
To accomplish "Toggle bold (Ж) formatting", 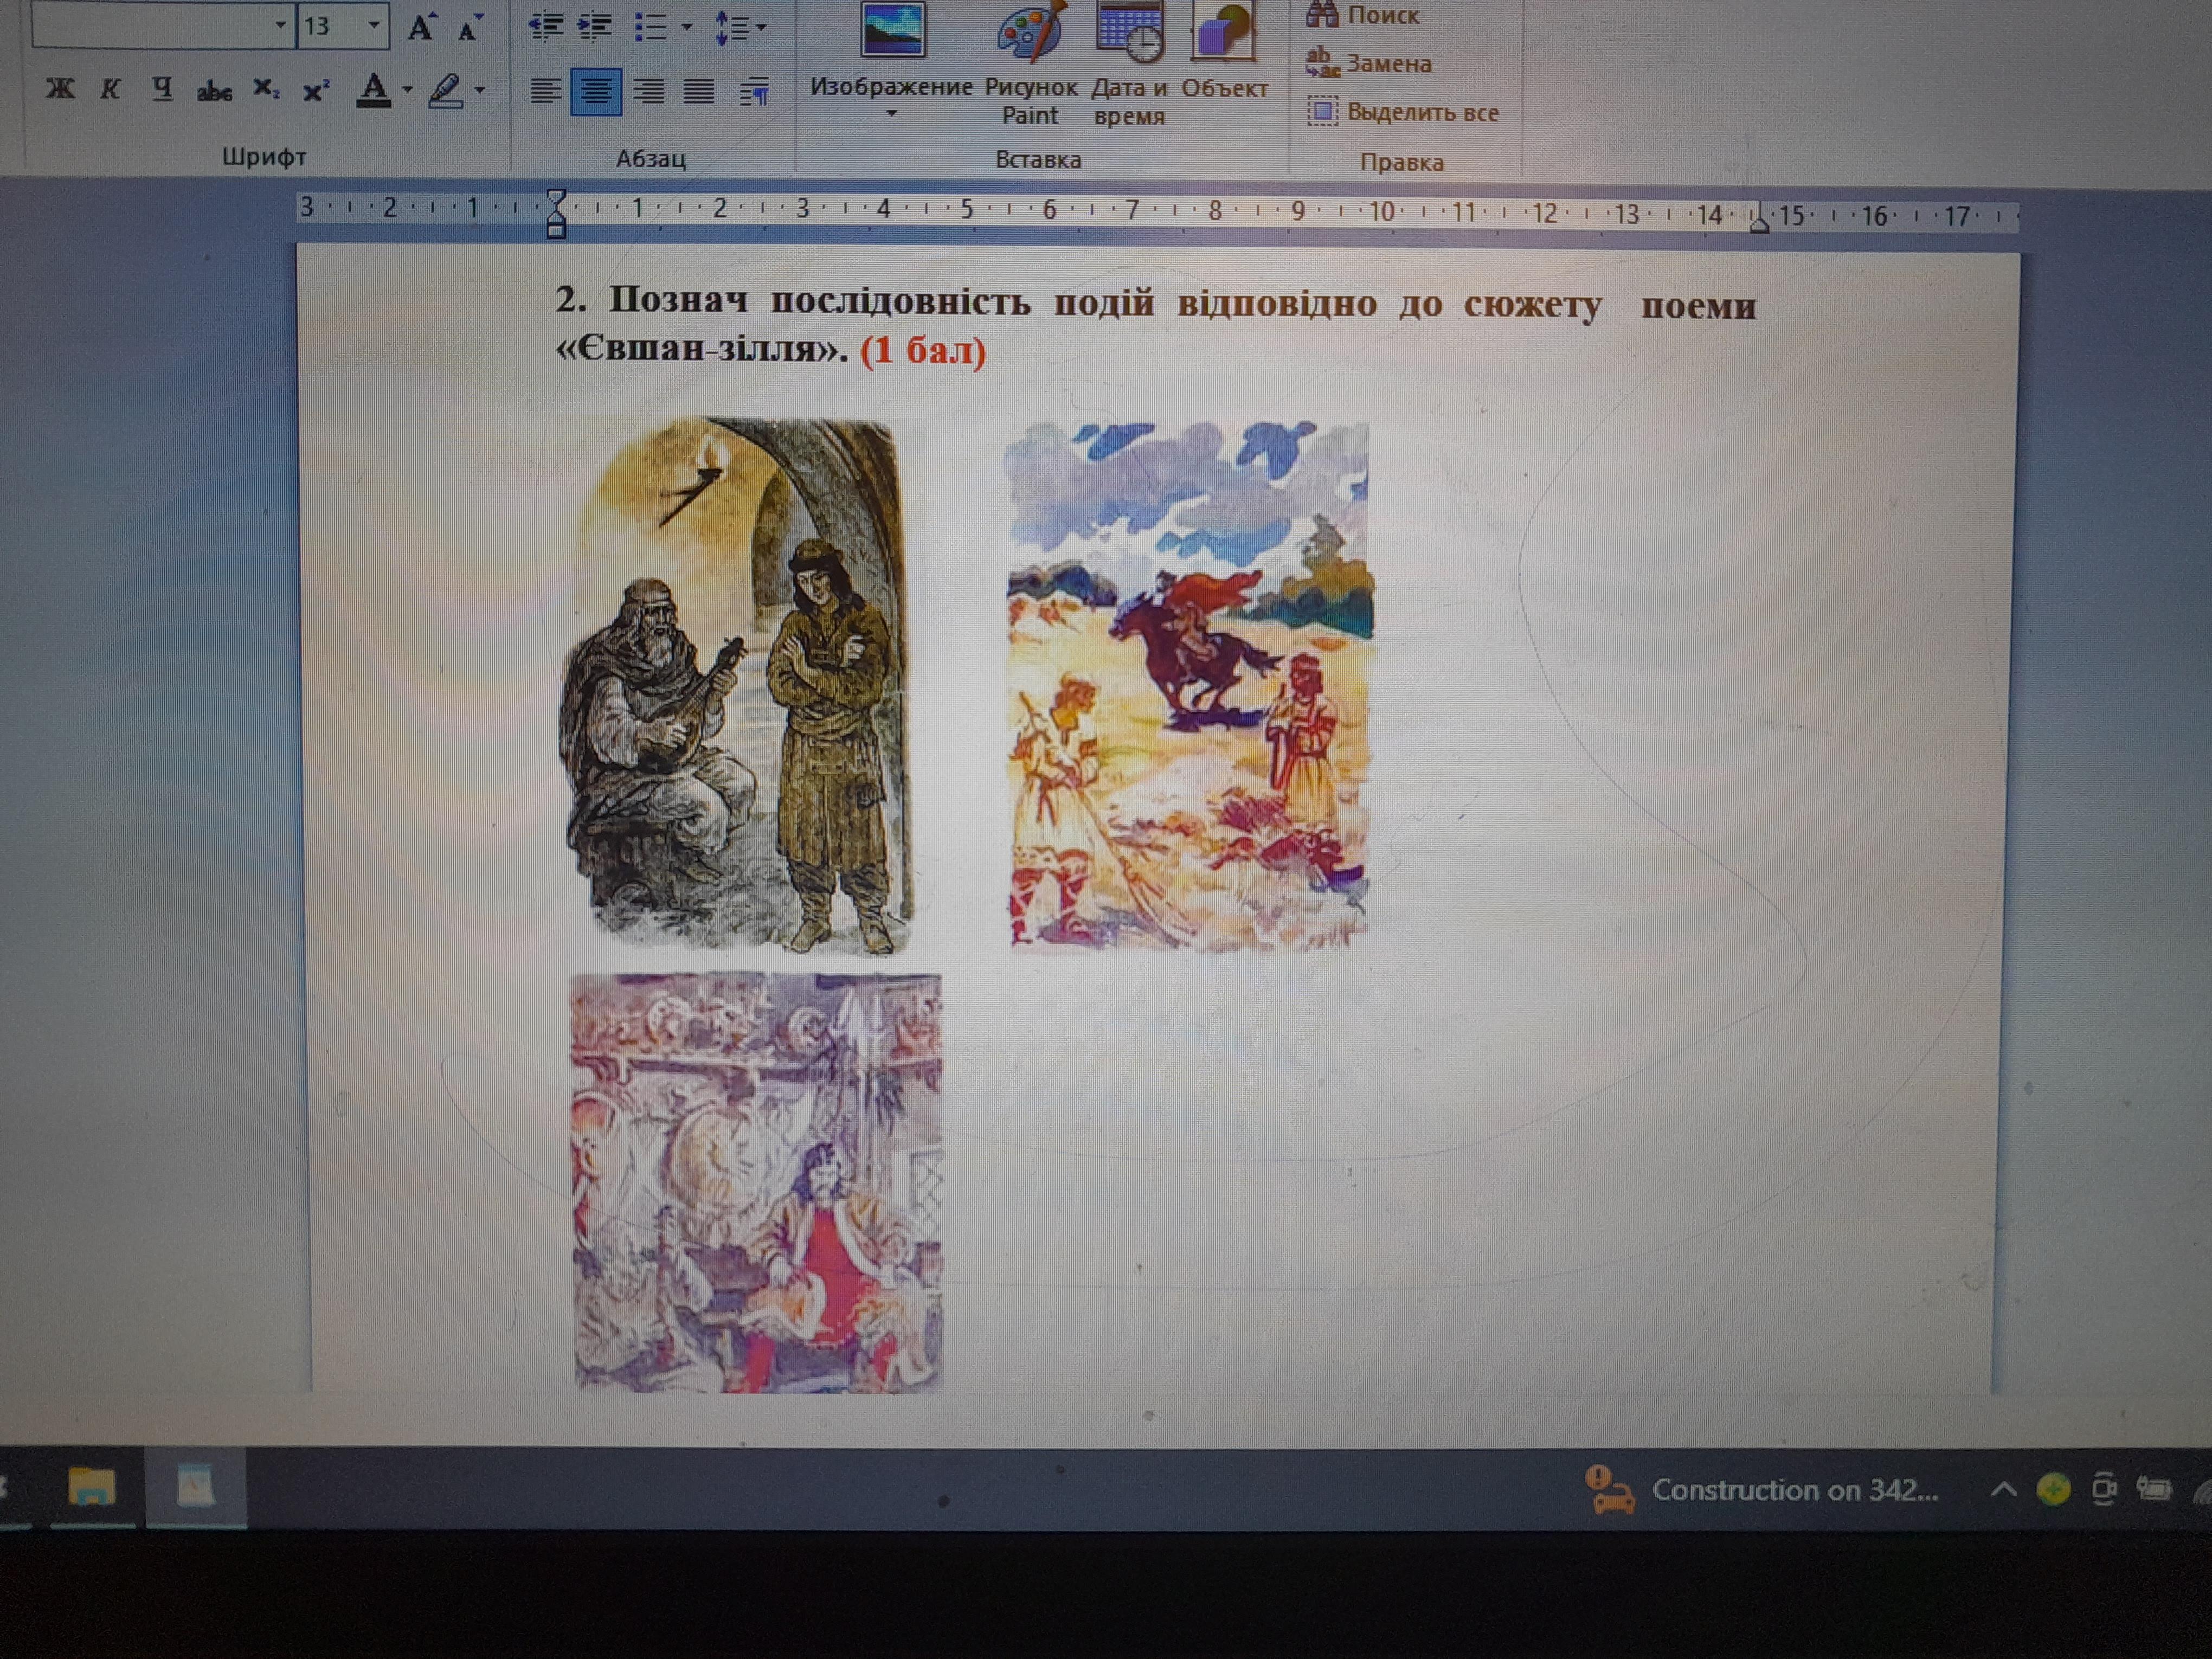I will [x=60, y=89].
